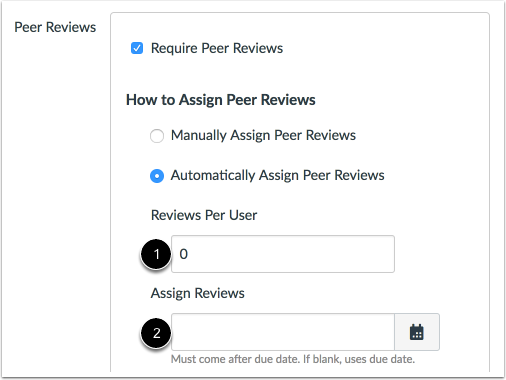Click the 'Must come after due date' hint text
The width and height of the screenshot is (506, 380).
pos(293,359)
